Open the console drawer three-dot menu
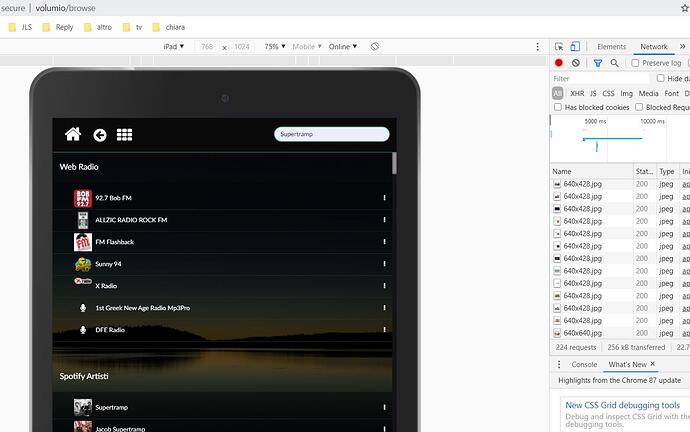Viewport: 690px width, 432px height. [559, 364]
